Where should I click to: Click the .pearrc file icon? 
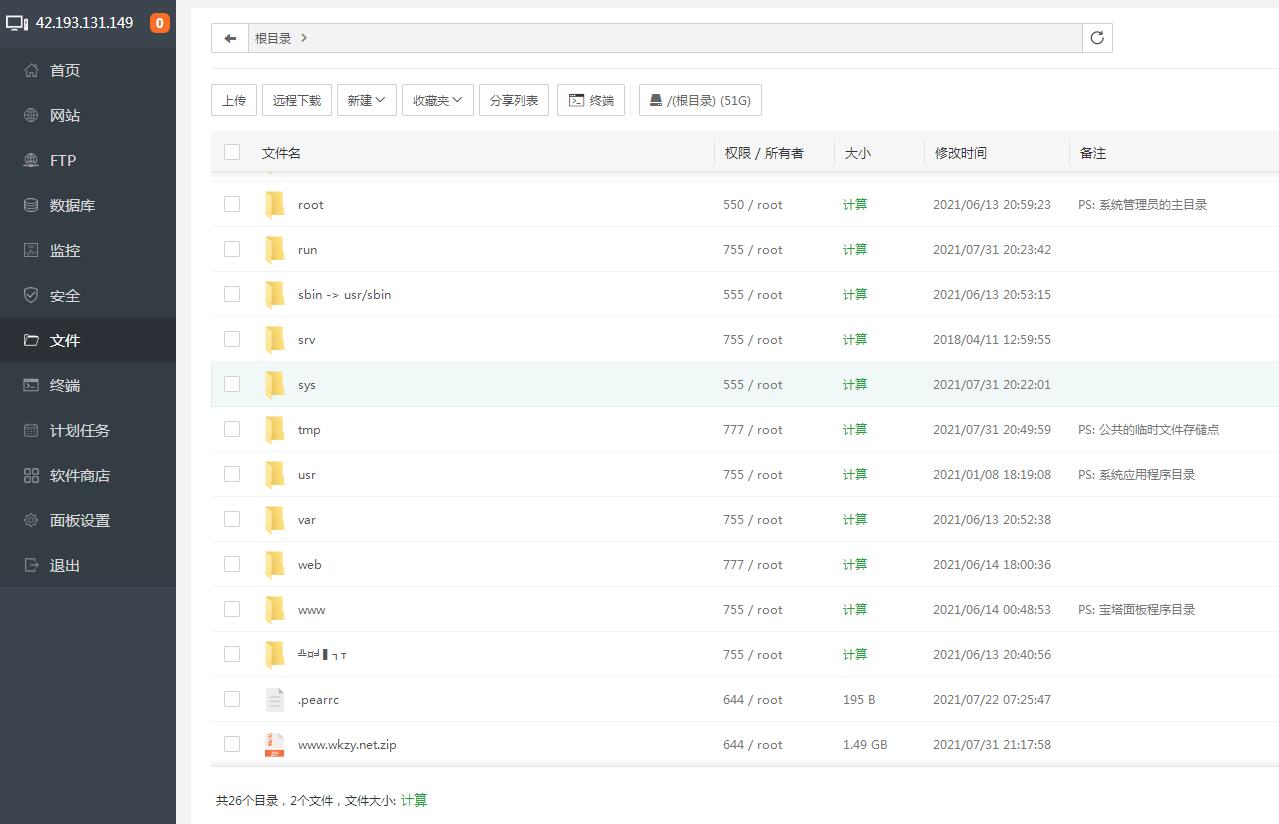275,700
